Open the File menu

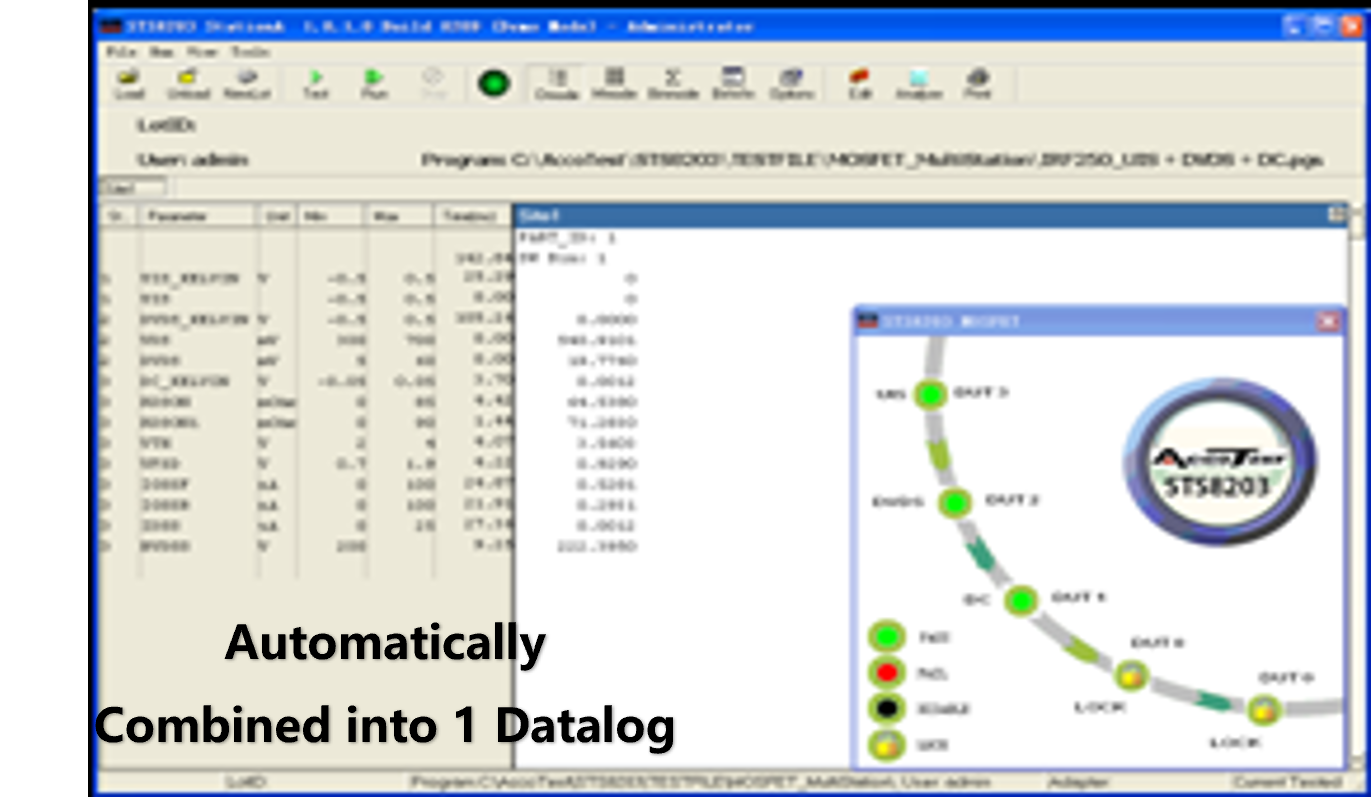click(x=121, y=50)
